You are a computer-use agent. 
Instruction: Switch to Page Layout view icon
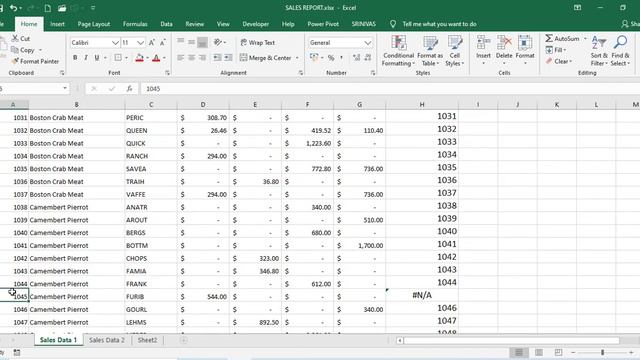pos(539,352)
